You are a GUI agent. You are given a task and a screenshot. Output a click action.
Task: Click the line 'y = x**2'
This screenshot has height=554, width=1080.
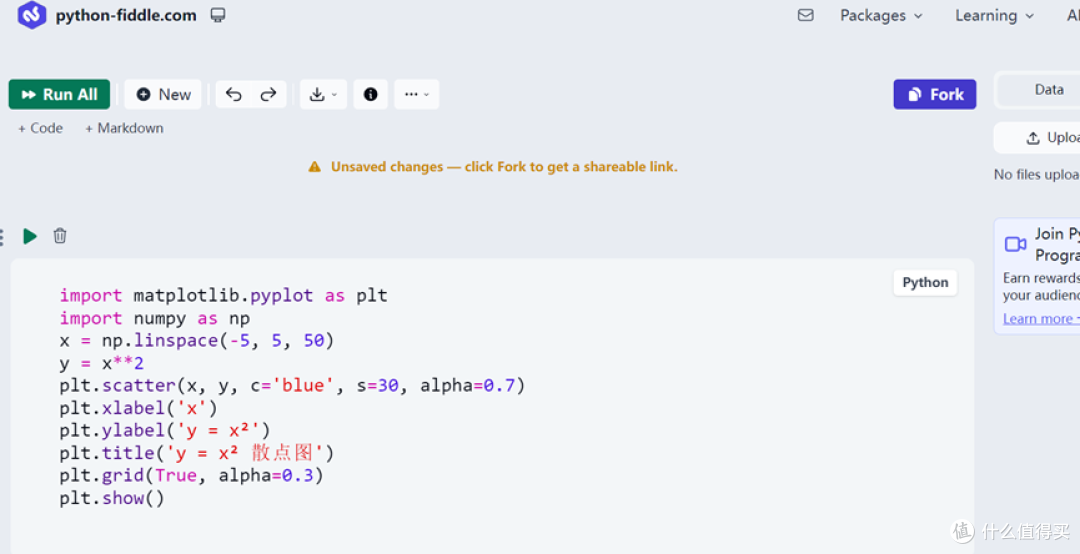tap(101, 363)
